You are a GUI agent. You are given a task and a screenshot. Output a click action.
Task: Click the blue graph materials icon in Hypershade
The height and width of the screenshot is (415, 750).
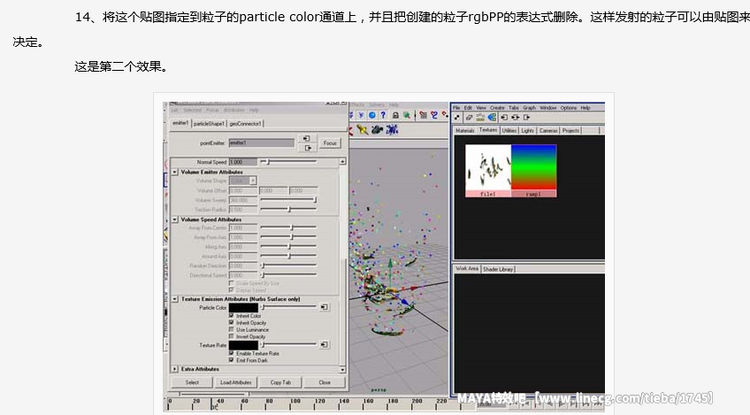[x=491, y=117]
